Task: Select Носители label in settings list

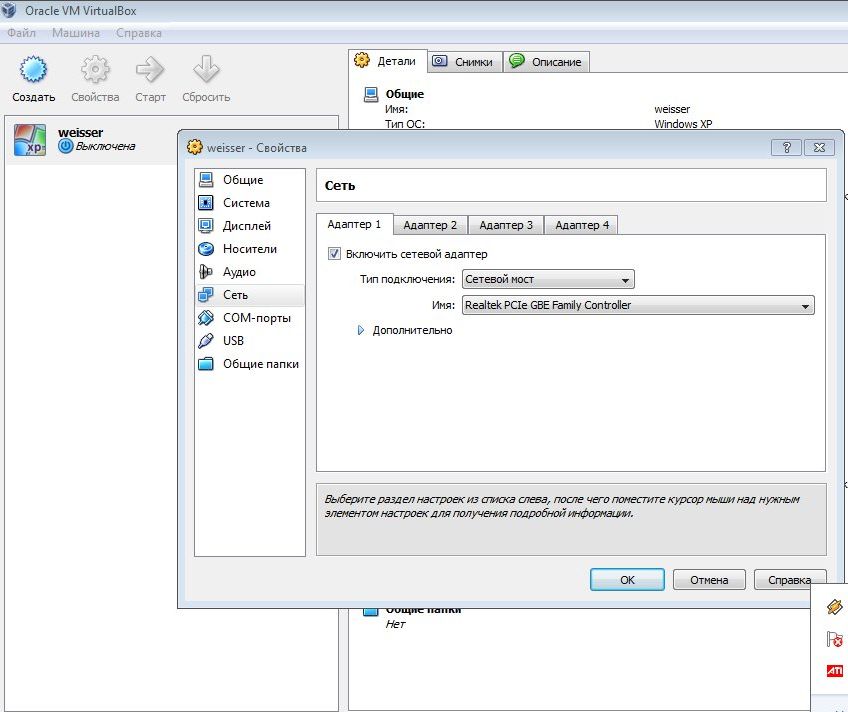Action: [250, 249]
